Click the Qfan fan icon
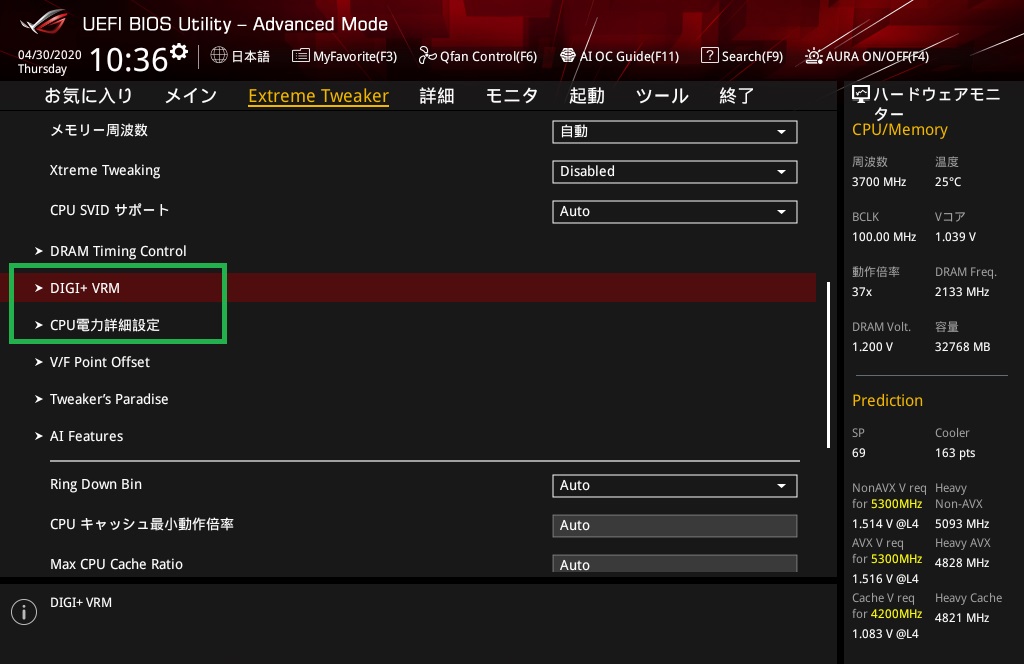Screen dimensions: 1024x664 427,55
